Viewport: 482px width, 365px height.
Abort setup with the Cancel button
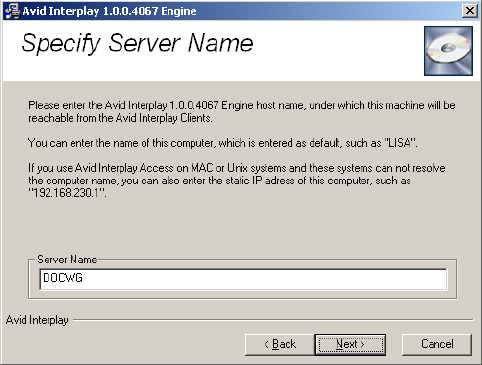click(x=437, y=344)
